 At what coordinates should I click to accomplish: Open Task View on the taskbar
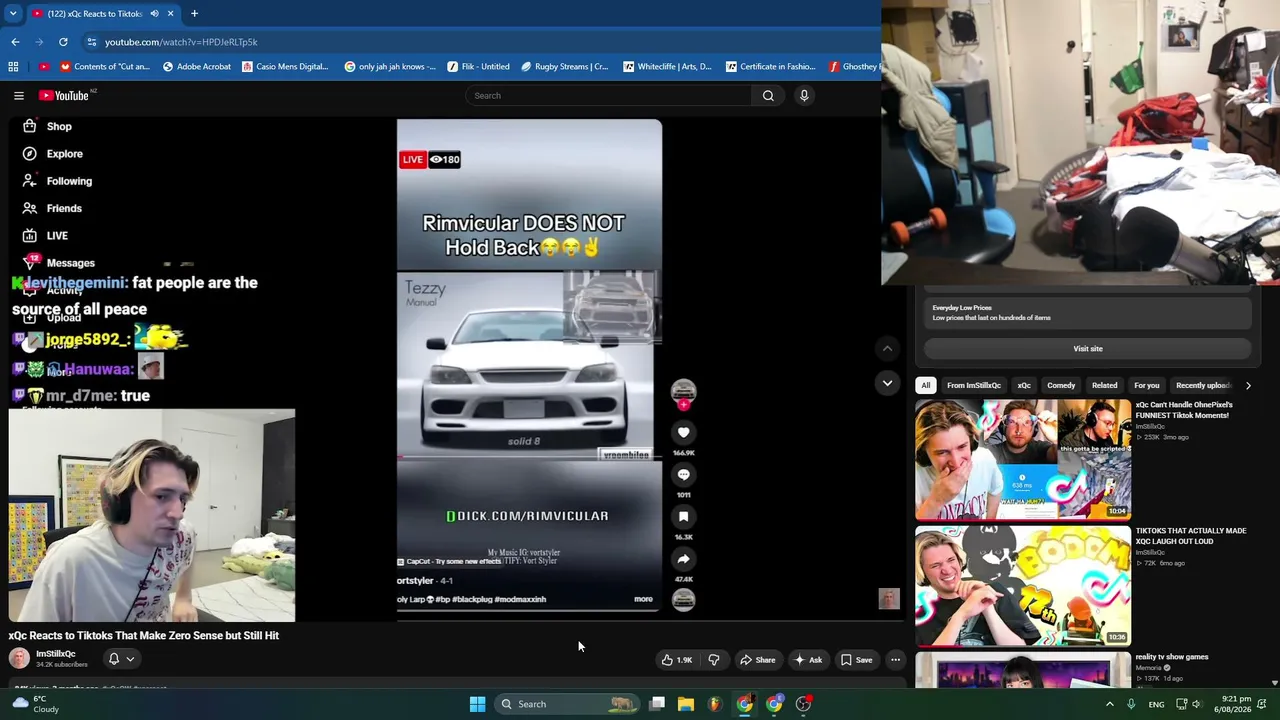click(657, 704)
